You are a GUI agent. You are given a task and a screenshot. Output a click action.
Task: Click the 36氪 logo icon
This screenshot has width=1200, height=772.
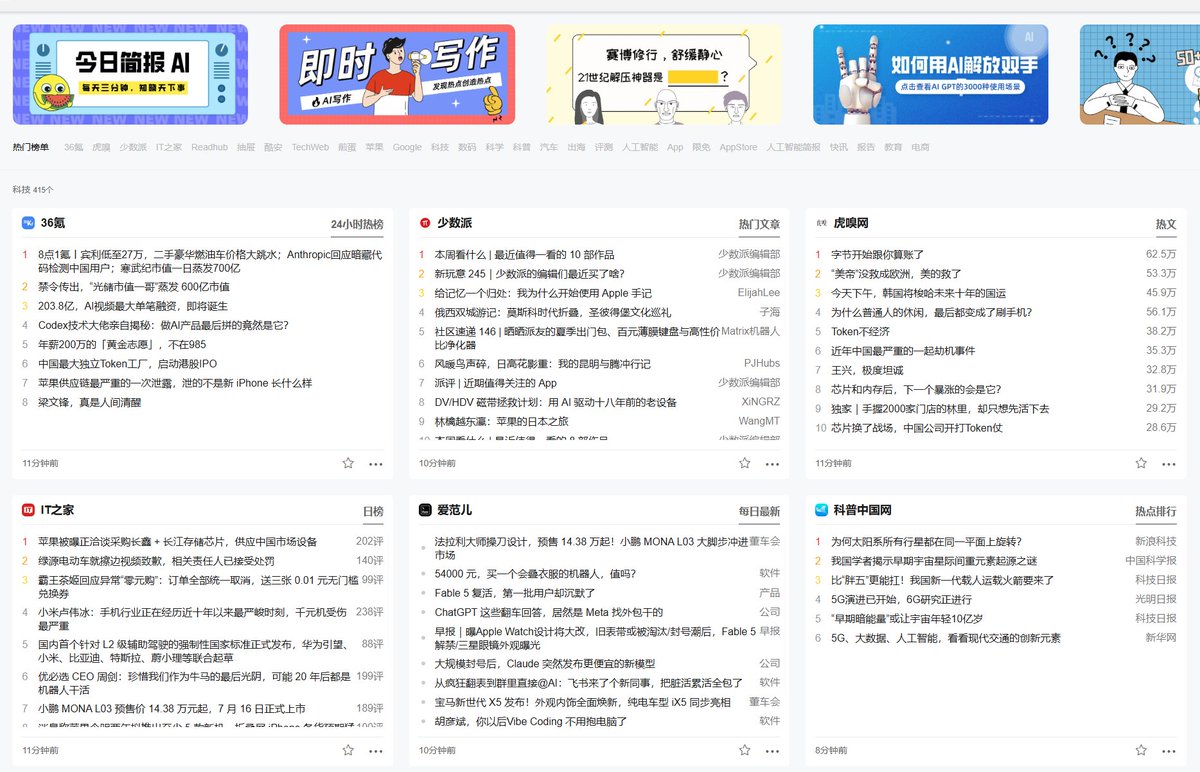28,223
